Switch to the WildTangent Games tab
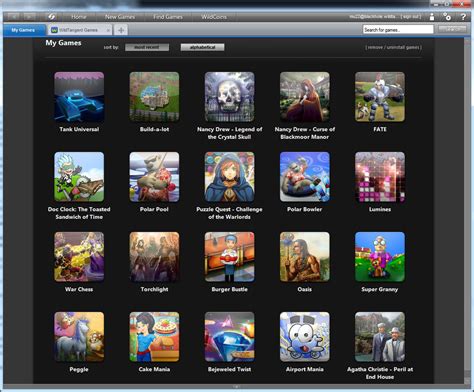Image resolution: width=474 pixels, height=392 pixels. (78, 30)
